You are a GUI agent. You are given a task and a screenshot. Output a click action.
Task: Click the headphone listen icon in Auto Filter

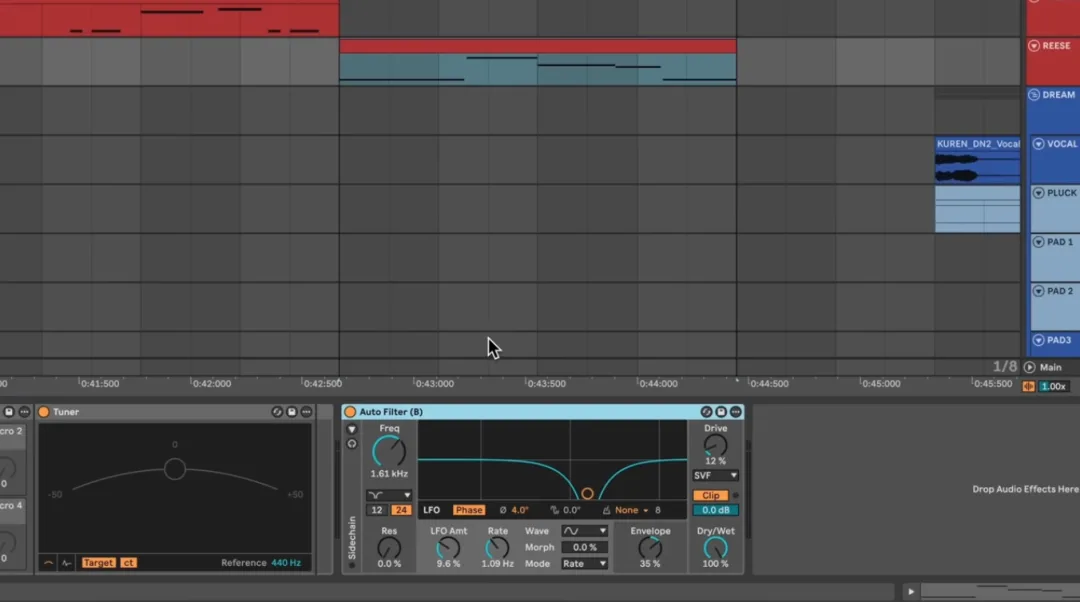[352, 444]
